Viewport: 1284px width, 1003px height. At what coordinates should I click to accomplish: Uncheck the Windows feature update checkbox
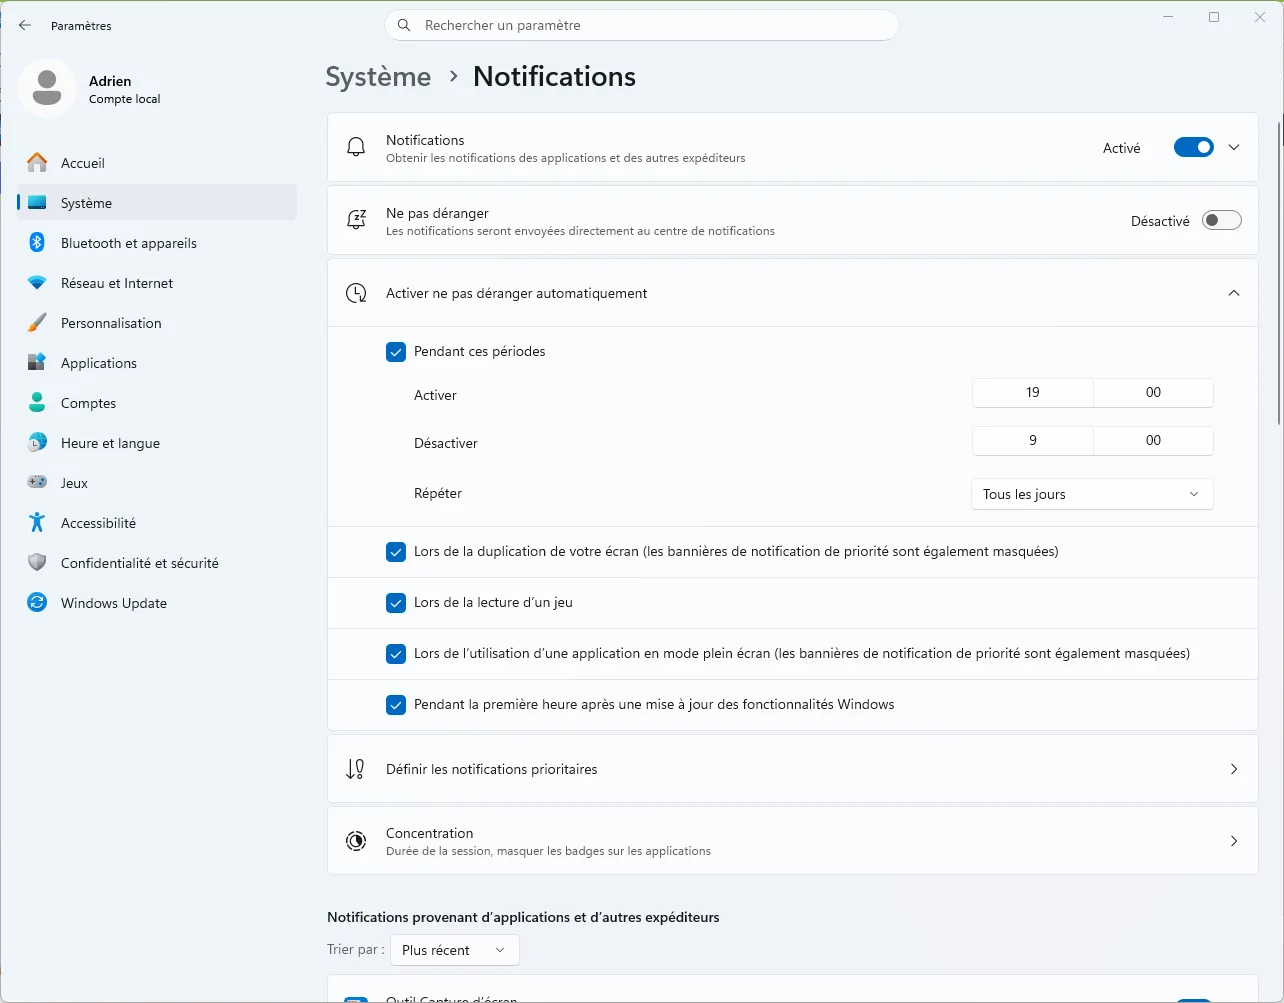[396, 705]
